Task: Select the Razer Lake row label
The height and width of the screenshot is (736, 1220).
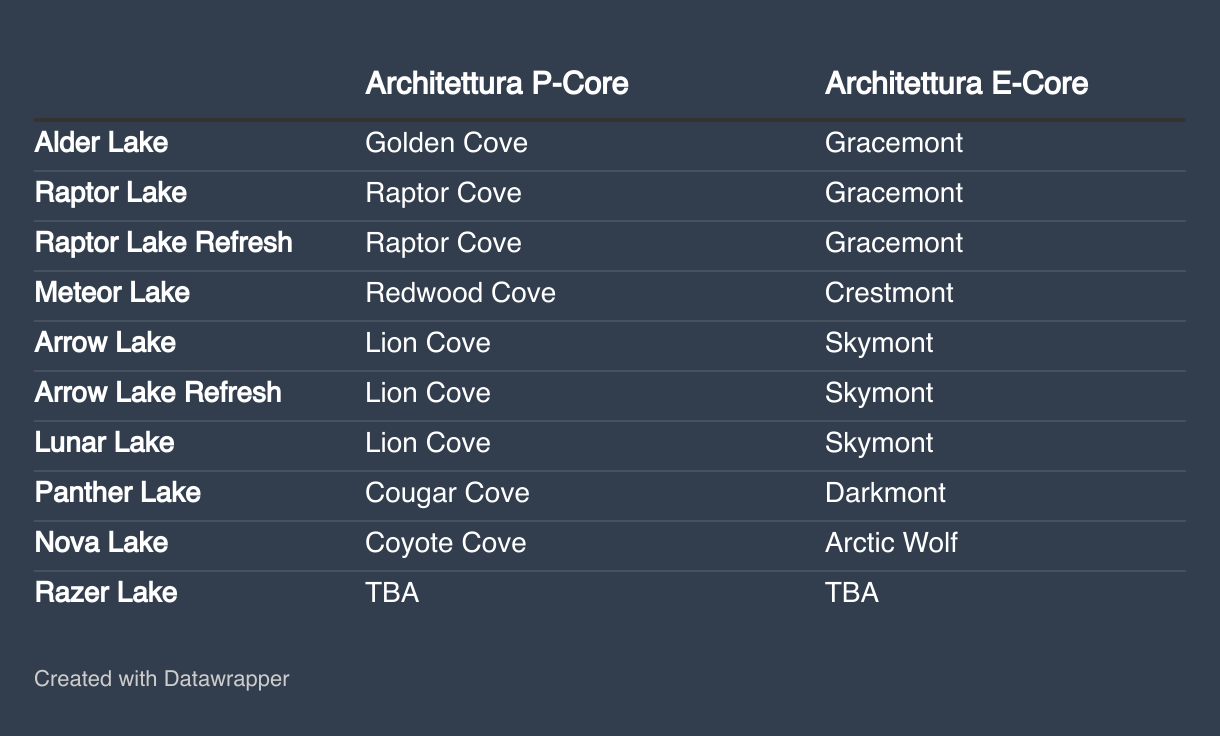Action: [106, 593]
